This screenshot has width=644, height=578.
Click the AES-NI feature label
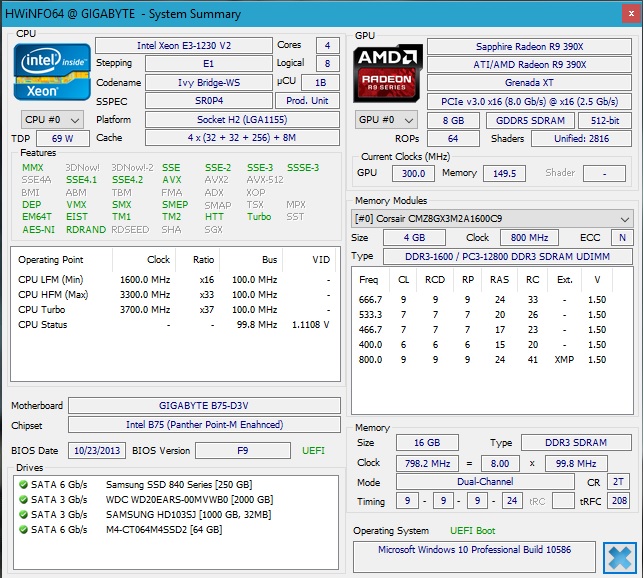[38, 229]
